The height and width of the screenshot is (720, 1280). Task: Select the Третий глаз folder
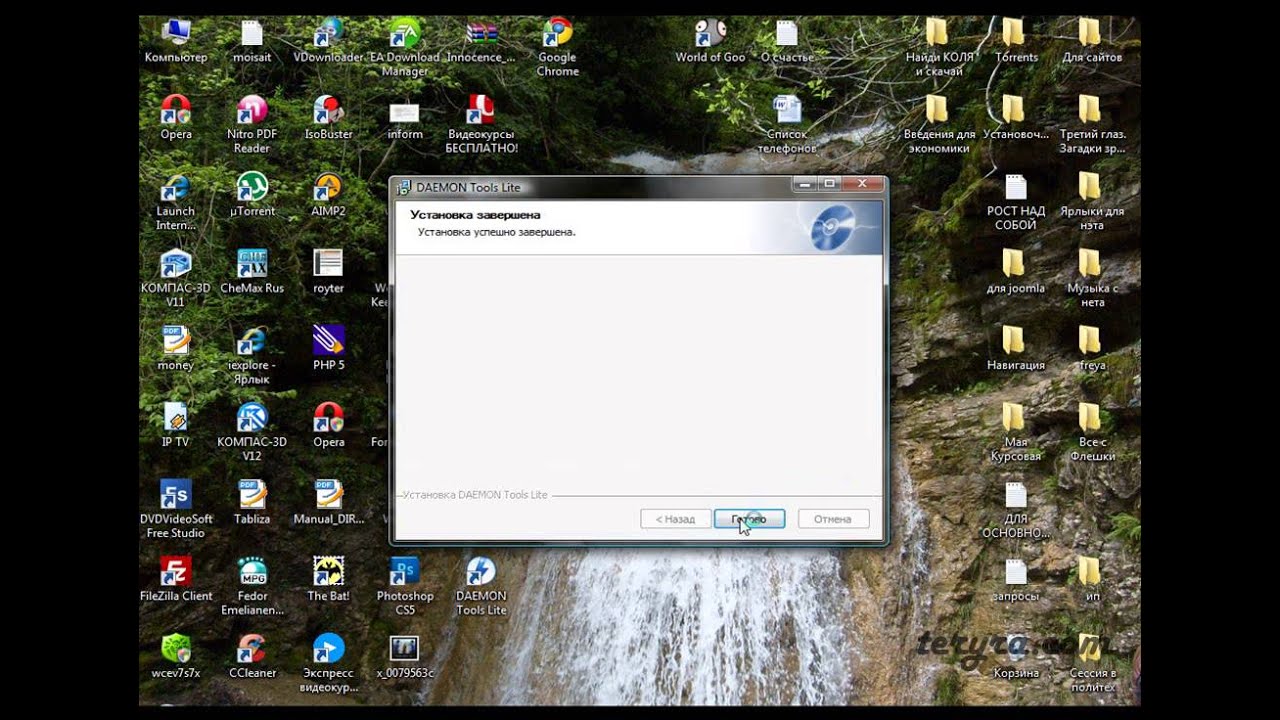tap(1092, 124)
